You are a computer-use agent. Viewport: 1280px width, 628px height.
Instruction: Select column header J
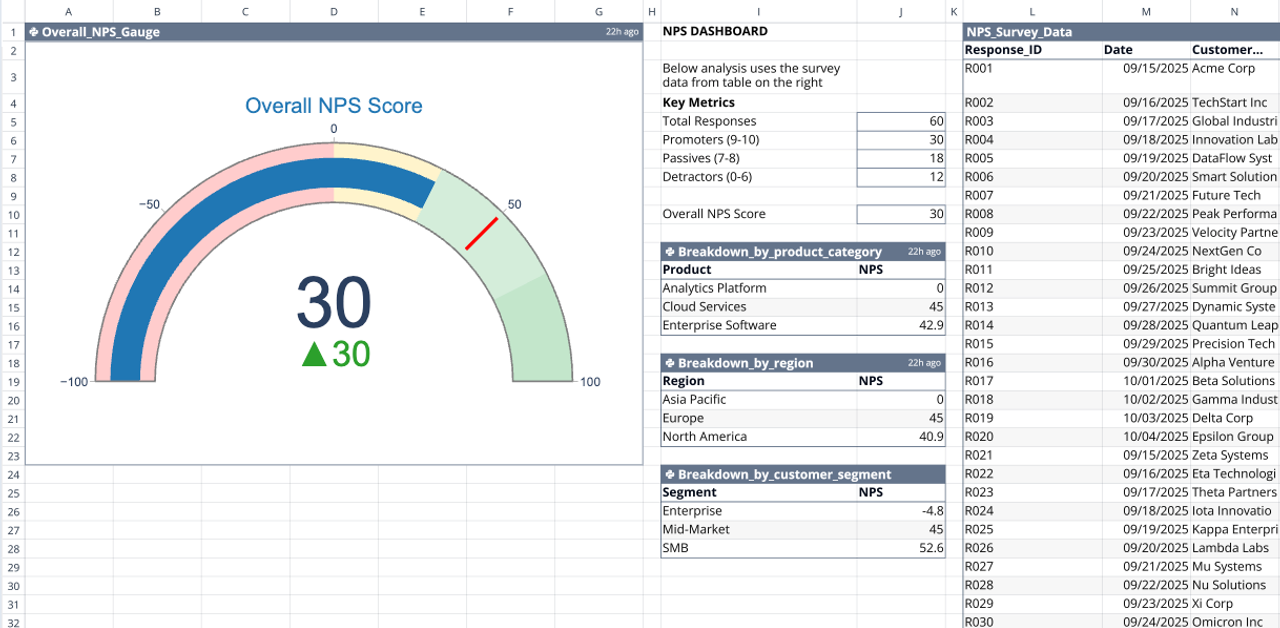[x=901, y=11]
